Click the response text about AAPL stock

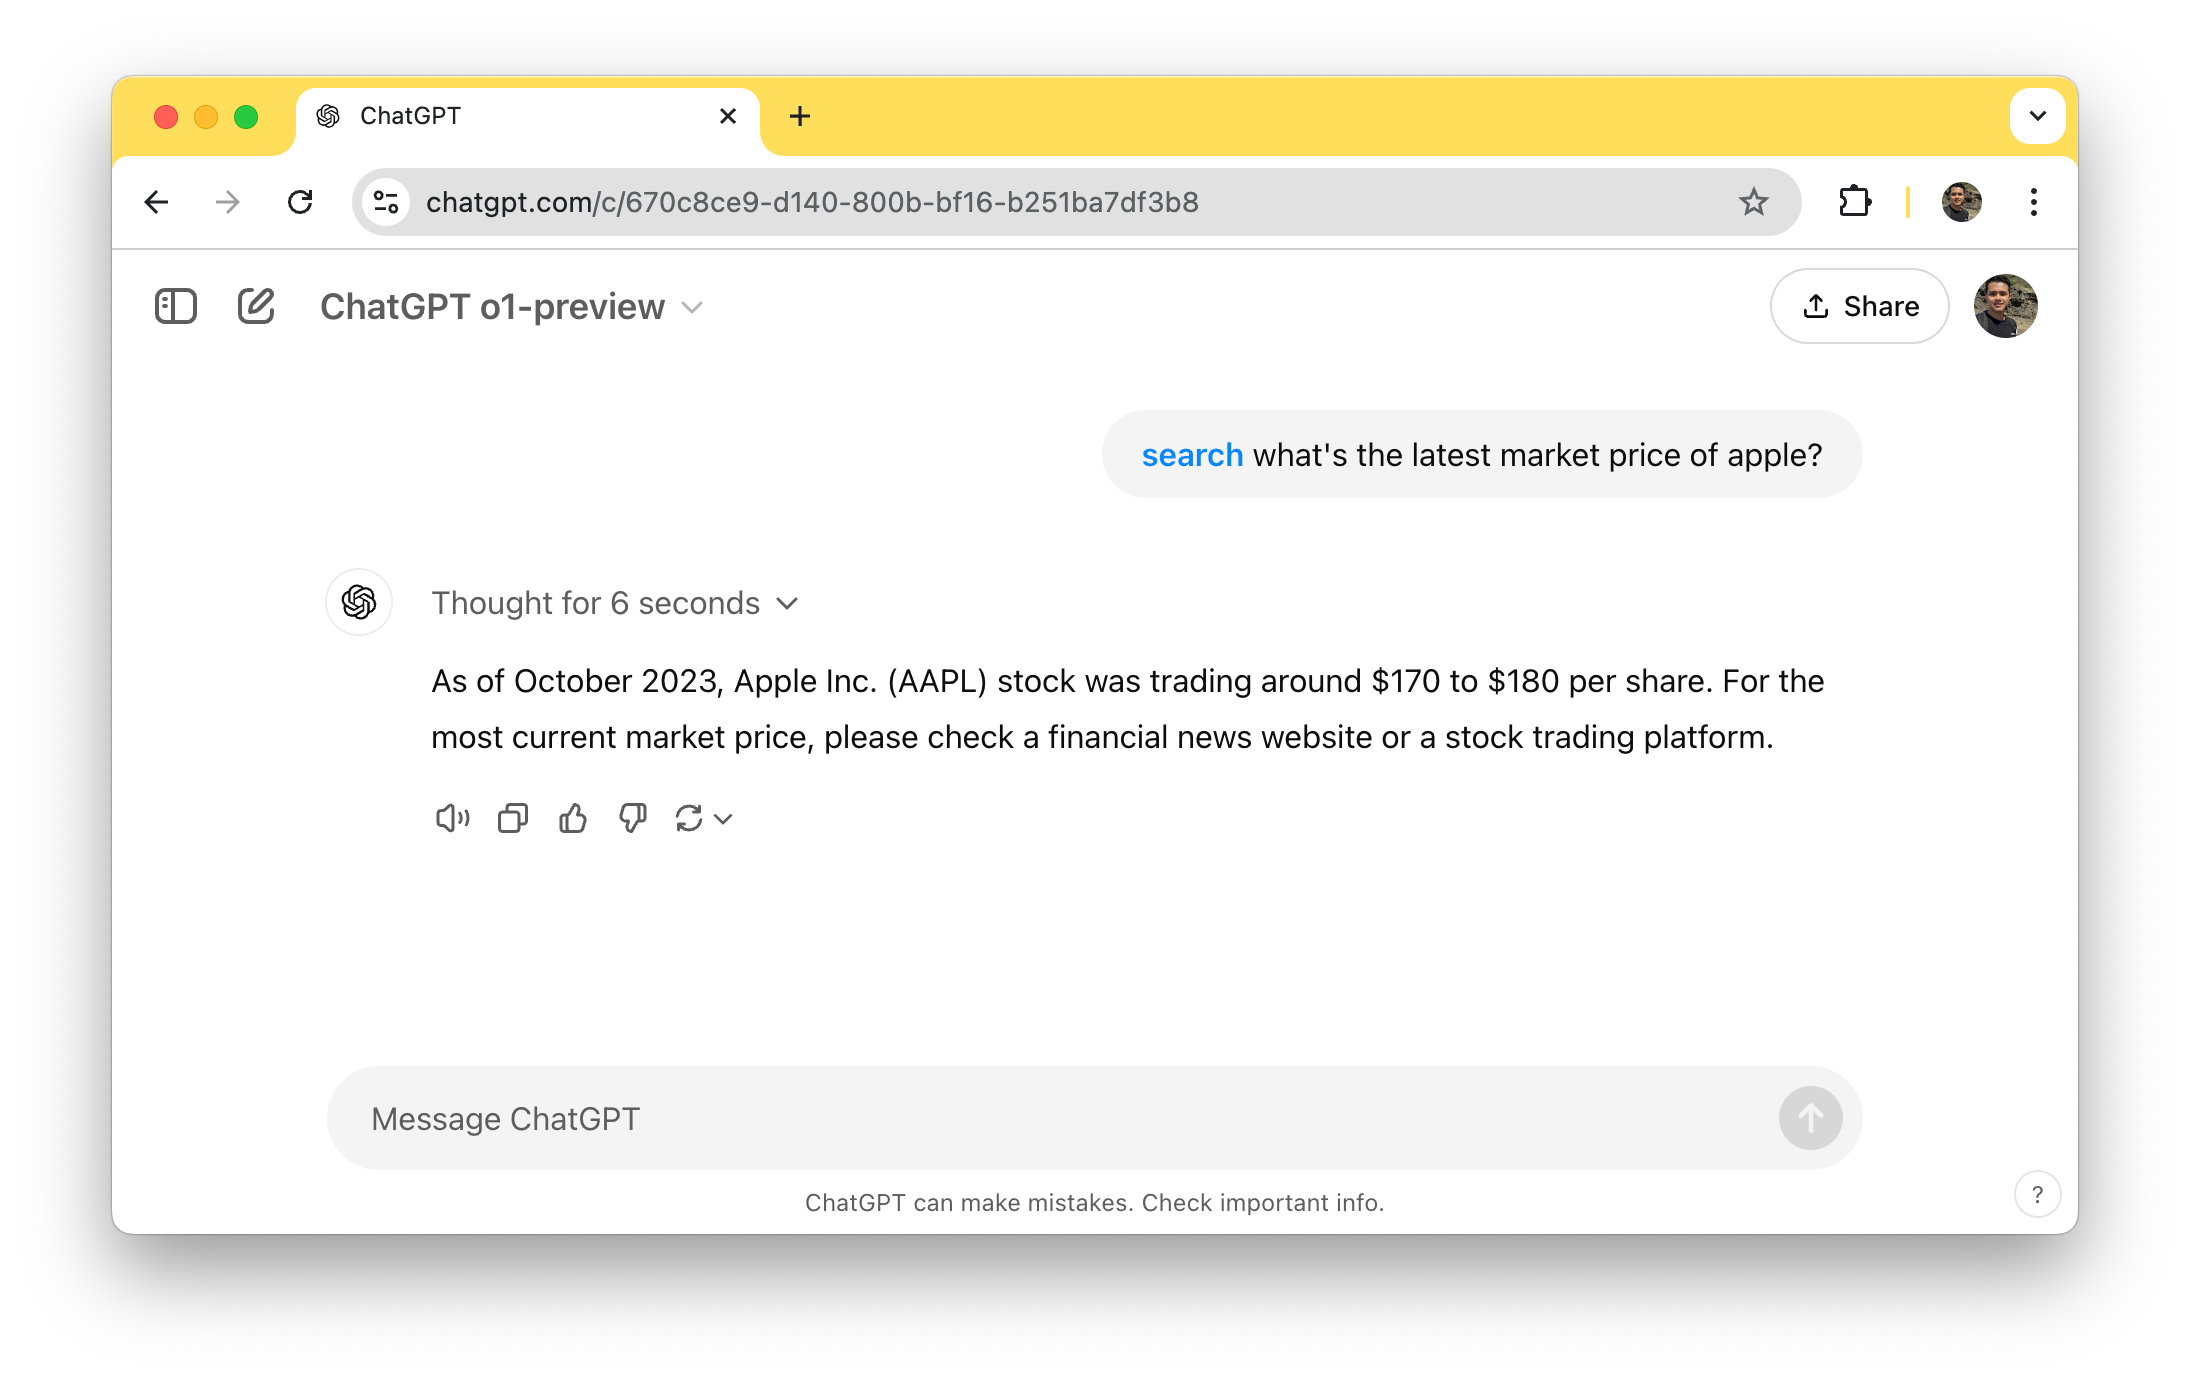pyautogui.click(x=1128, y=709)
